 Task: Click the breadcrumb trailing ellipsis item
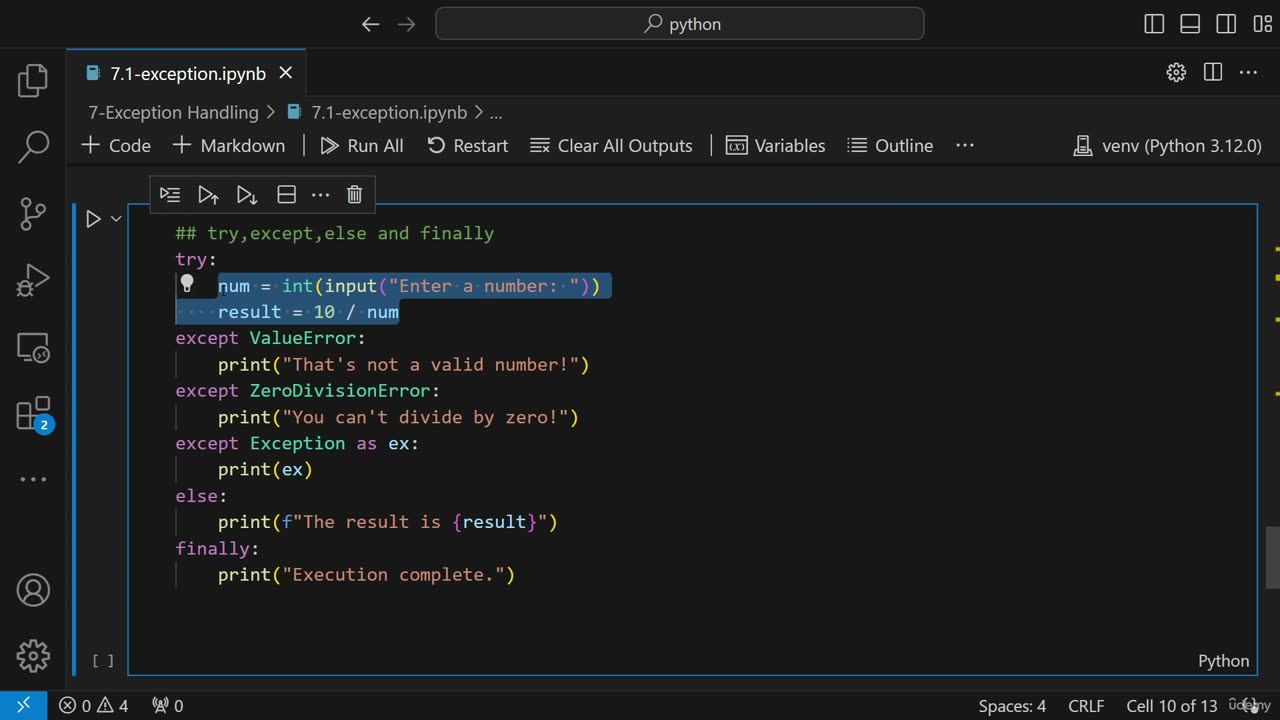496,113
